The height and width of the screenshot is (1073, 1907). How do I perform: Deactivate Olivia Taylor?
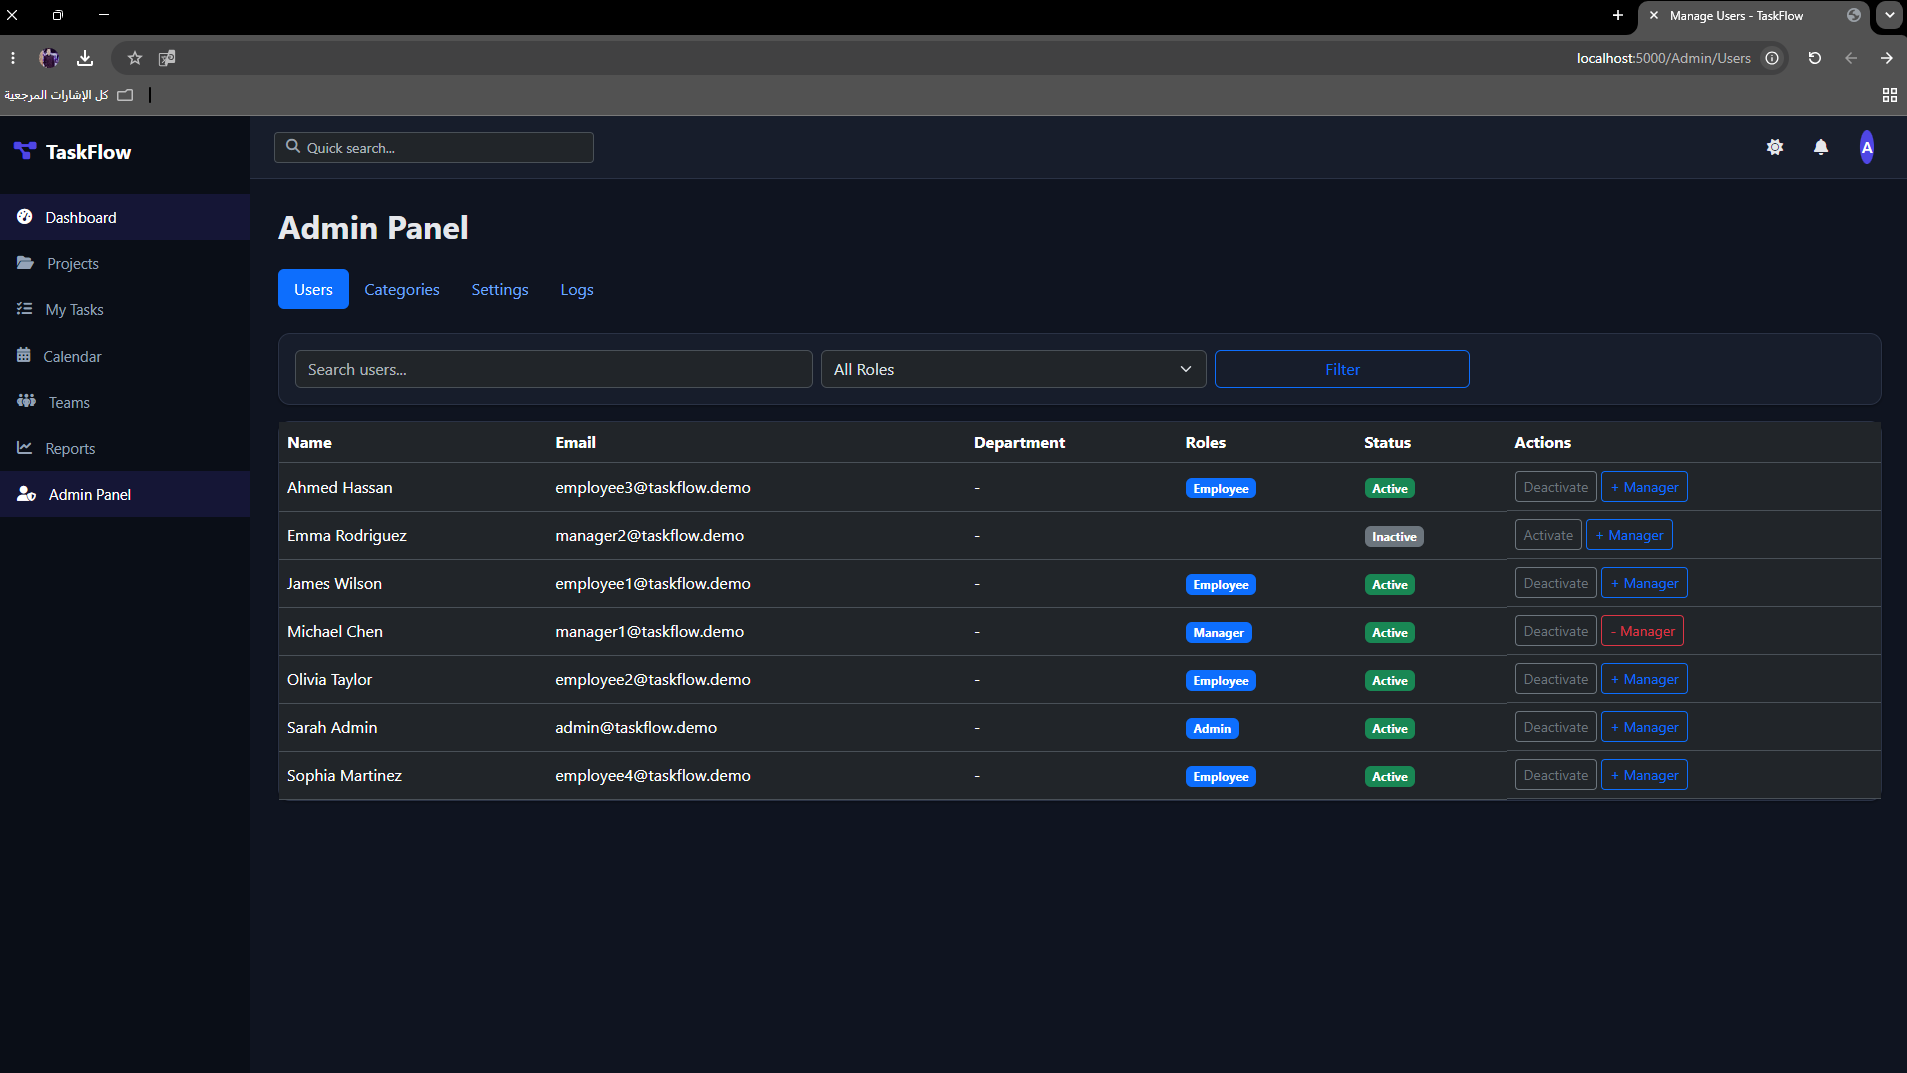[x=1555, y=679]
